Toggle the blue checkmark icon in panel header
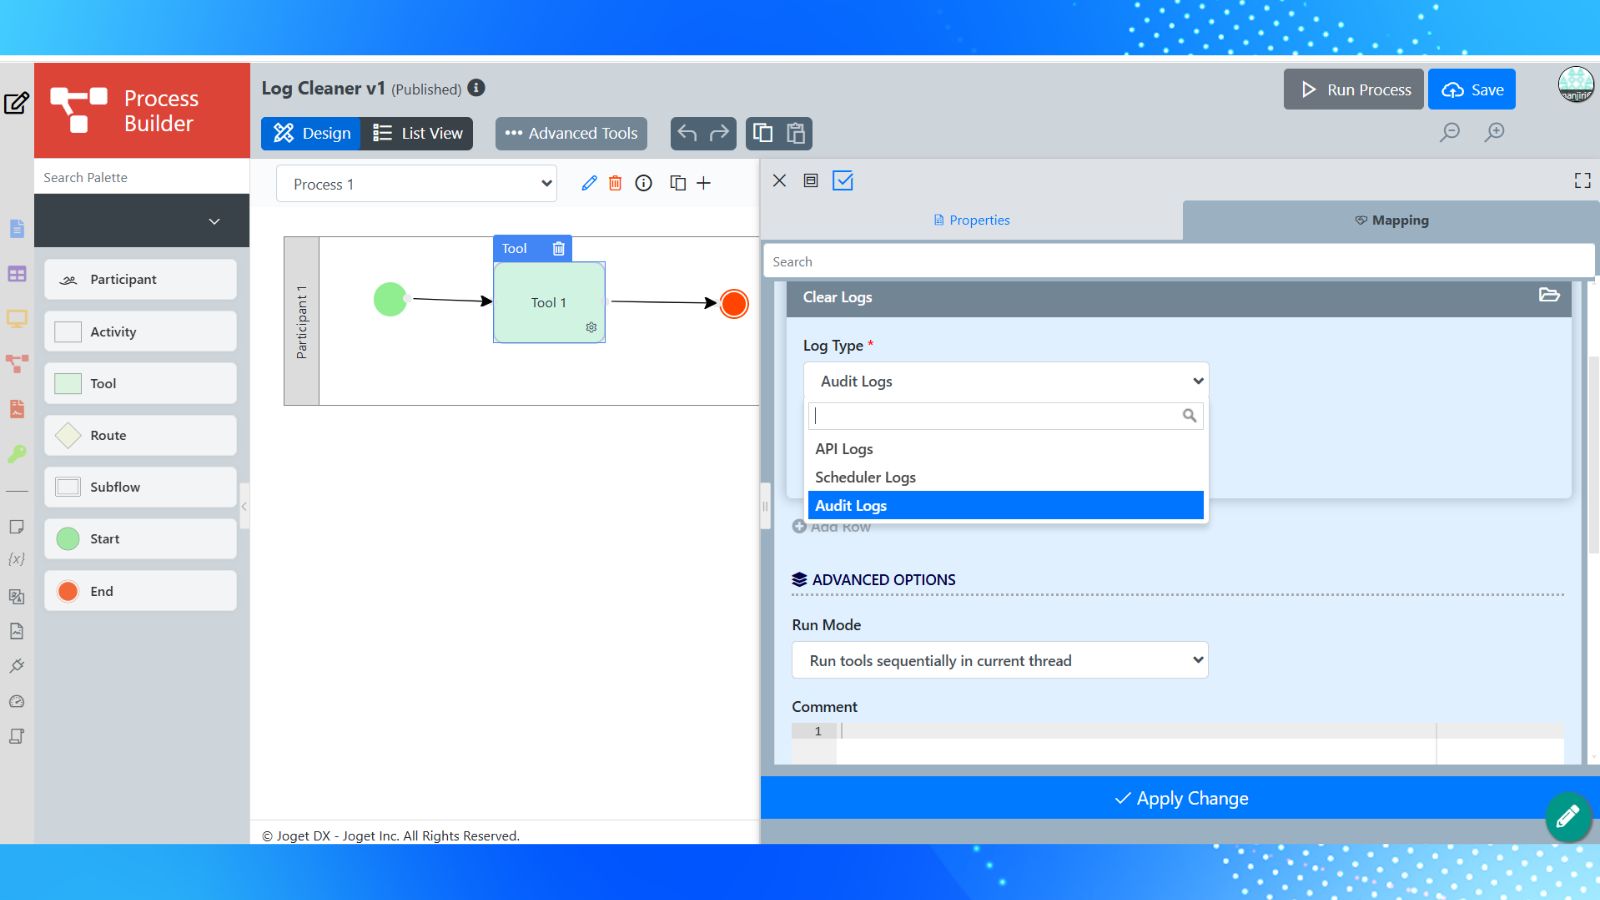 point(843,181)
